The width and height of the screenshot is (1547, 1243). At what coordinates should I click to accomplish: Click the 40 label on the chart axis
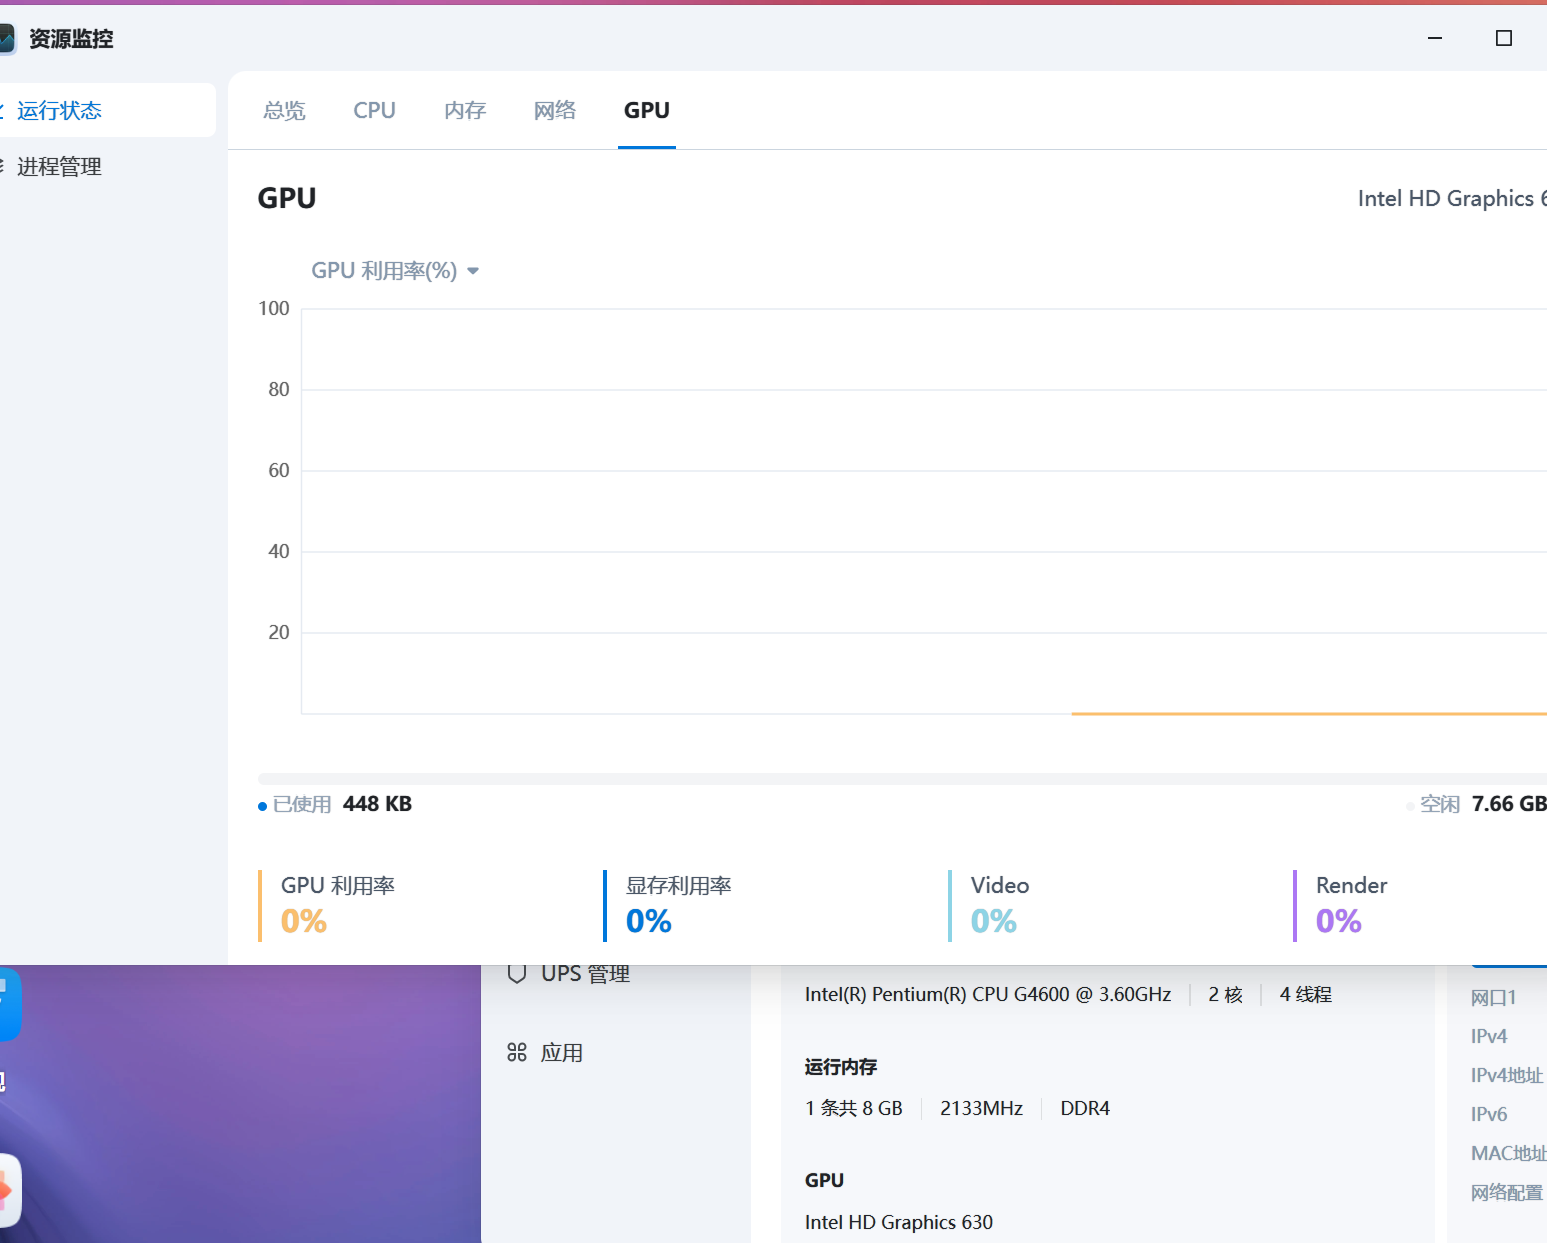point(279,551)
